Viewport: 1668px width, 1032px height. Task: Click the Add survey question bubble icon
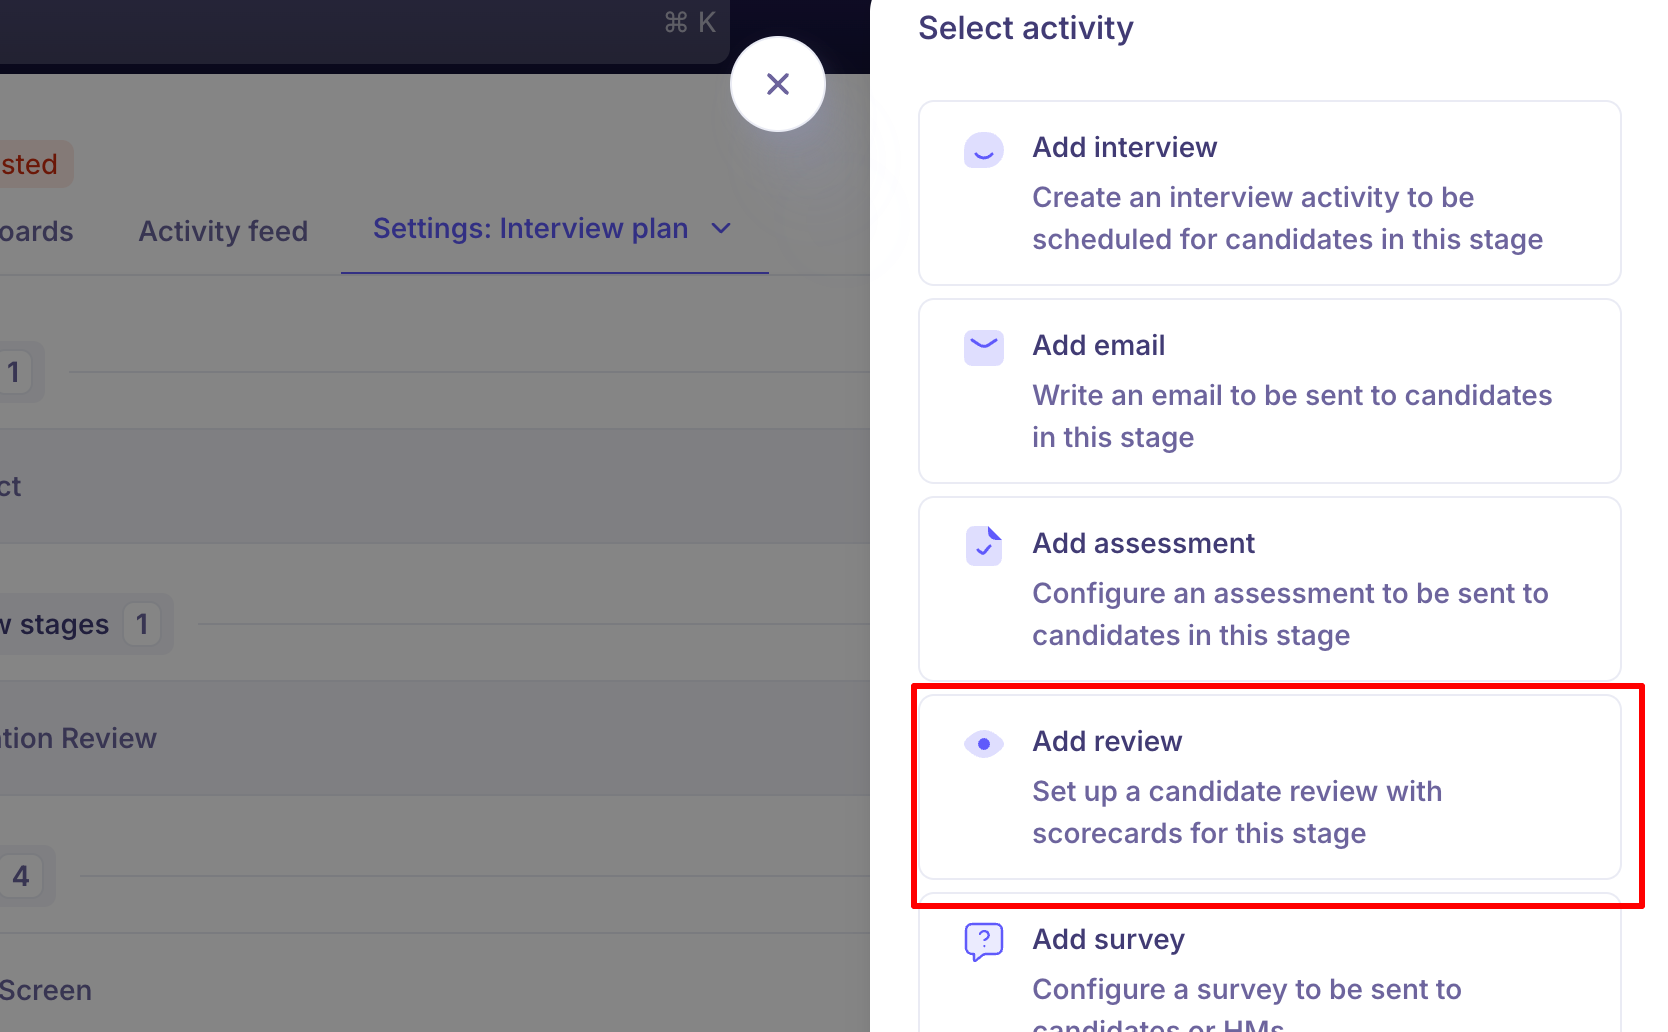[983, 941]
